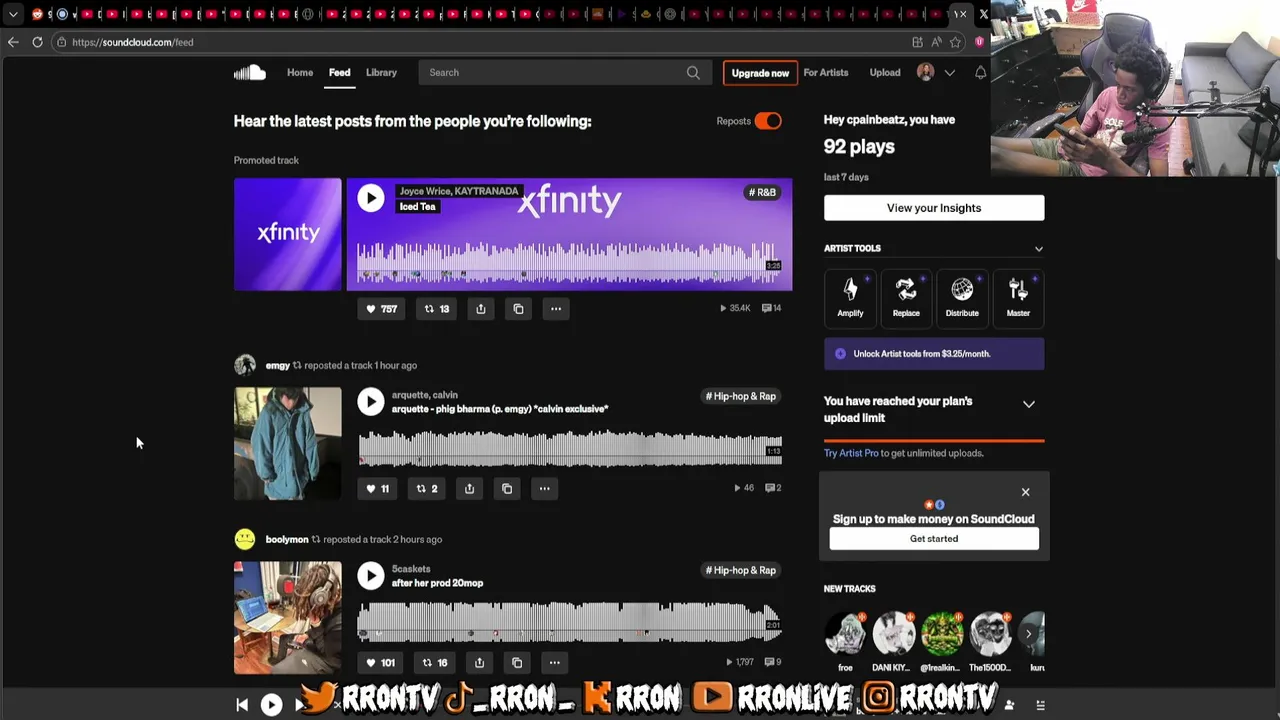Click the search magnifier icon

[x=693, y=72]
